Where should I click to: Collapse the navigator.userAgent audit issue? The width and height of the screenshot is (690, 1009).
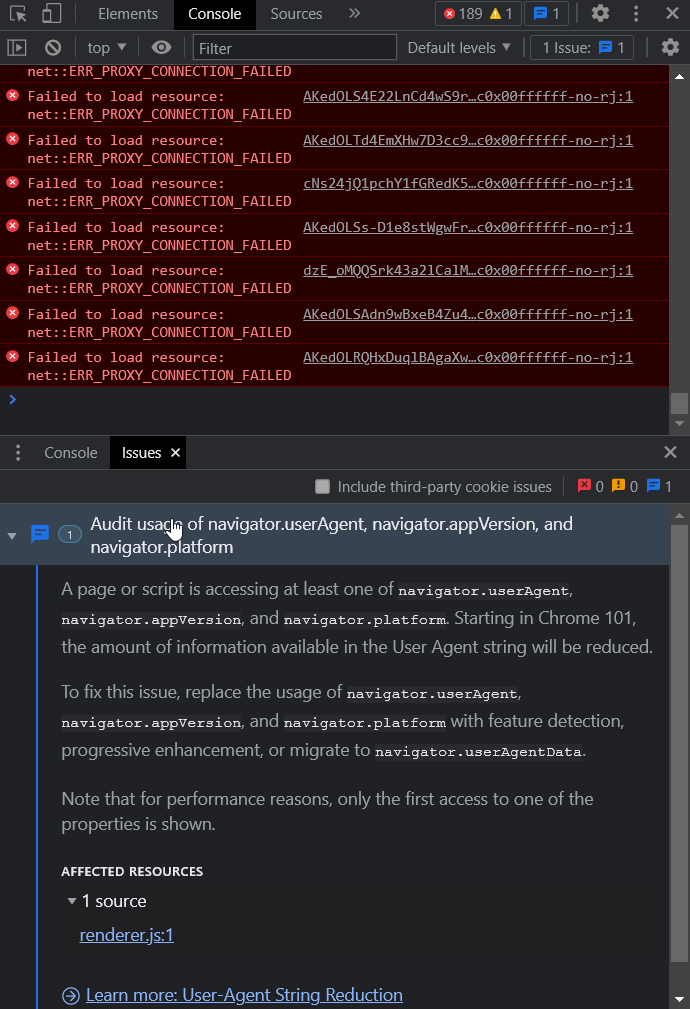tap(11, 533)
